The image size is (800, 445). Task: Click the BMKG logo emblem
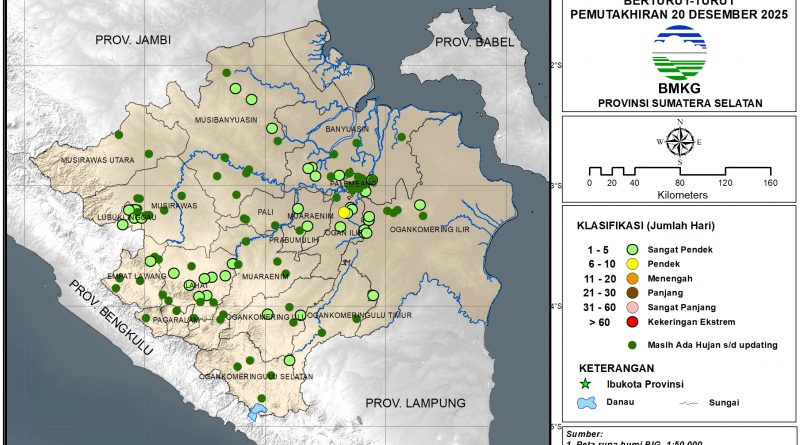[x=679, y=55]
